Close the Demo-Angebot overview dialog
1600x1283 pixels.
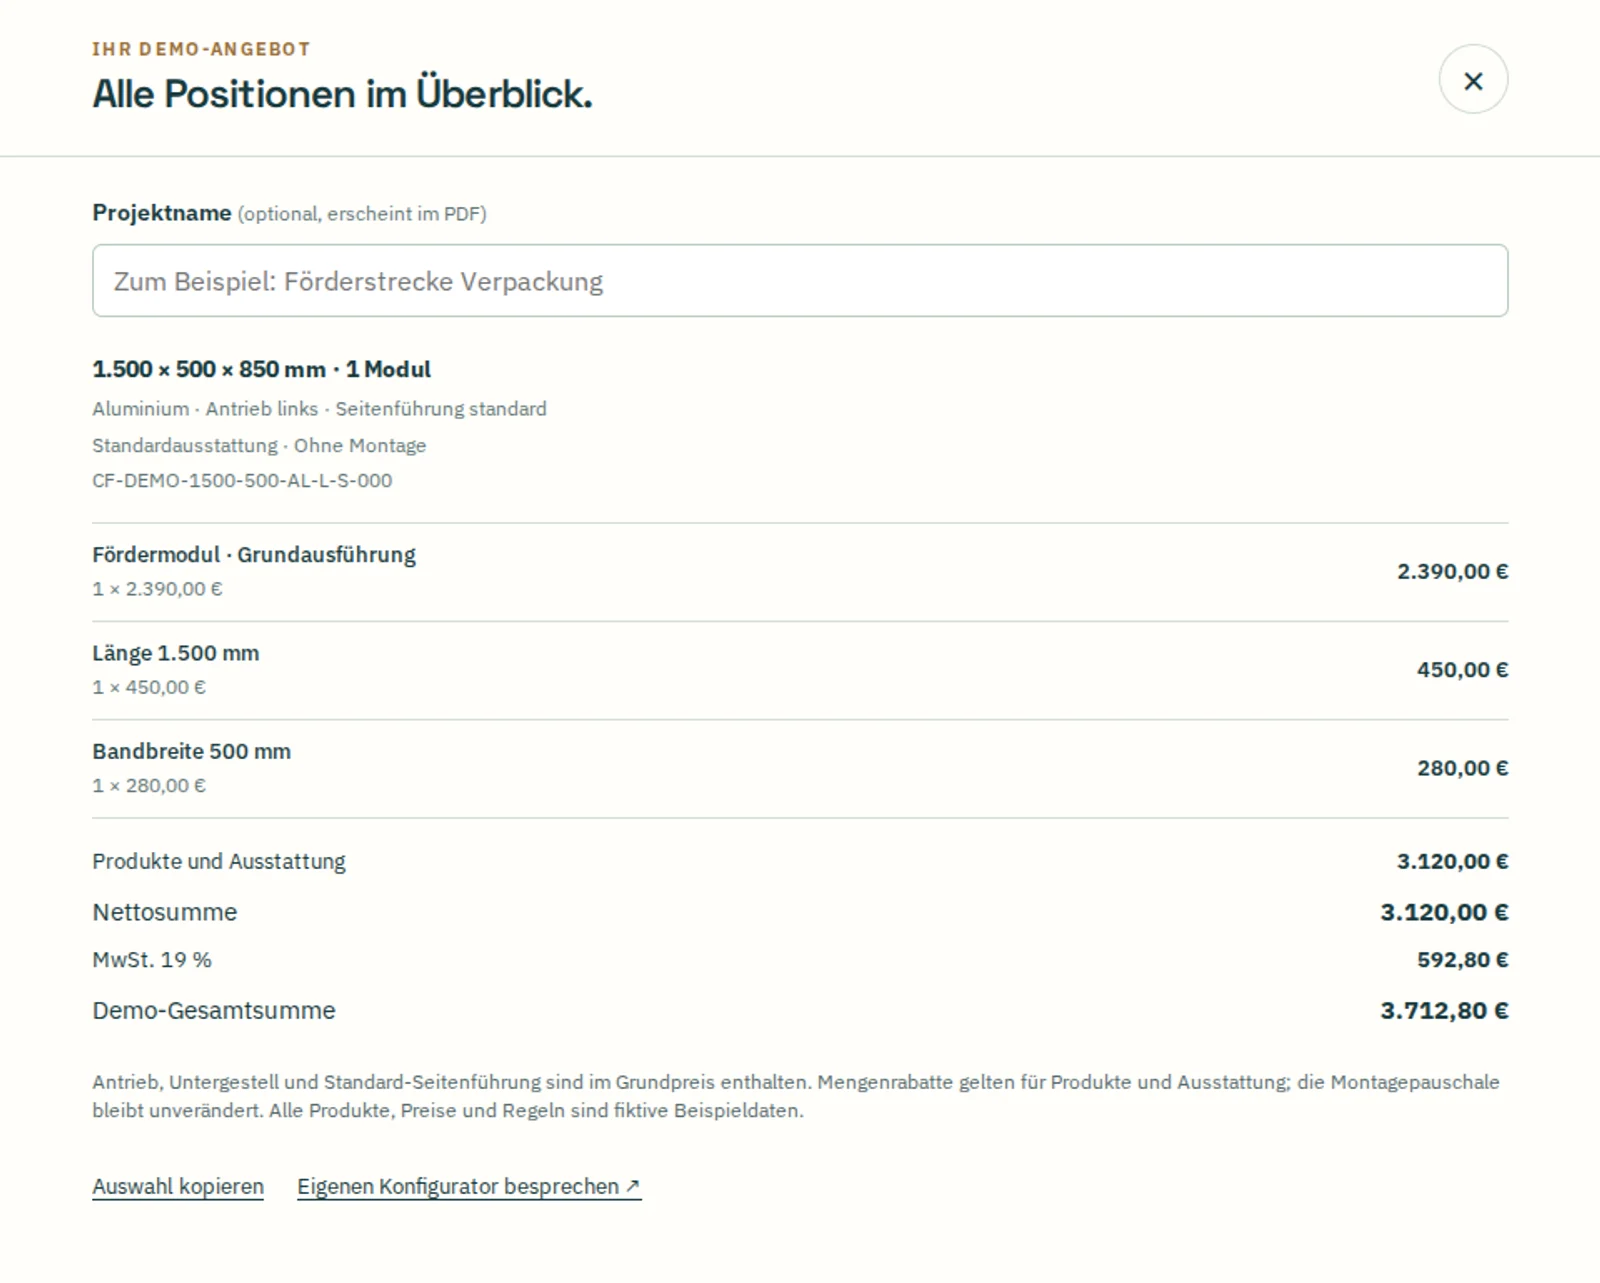pyautogui.click(x=1473, y=80)
